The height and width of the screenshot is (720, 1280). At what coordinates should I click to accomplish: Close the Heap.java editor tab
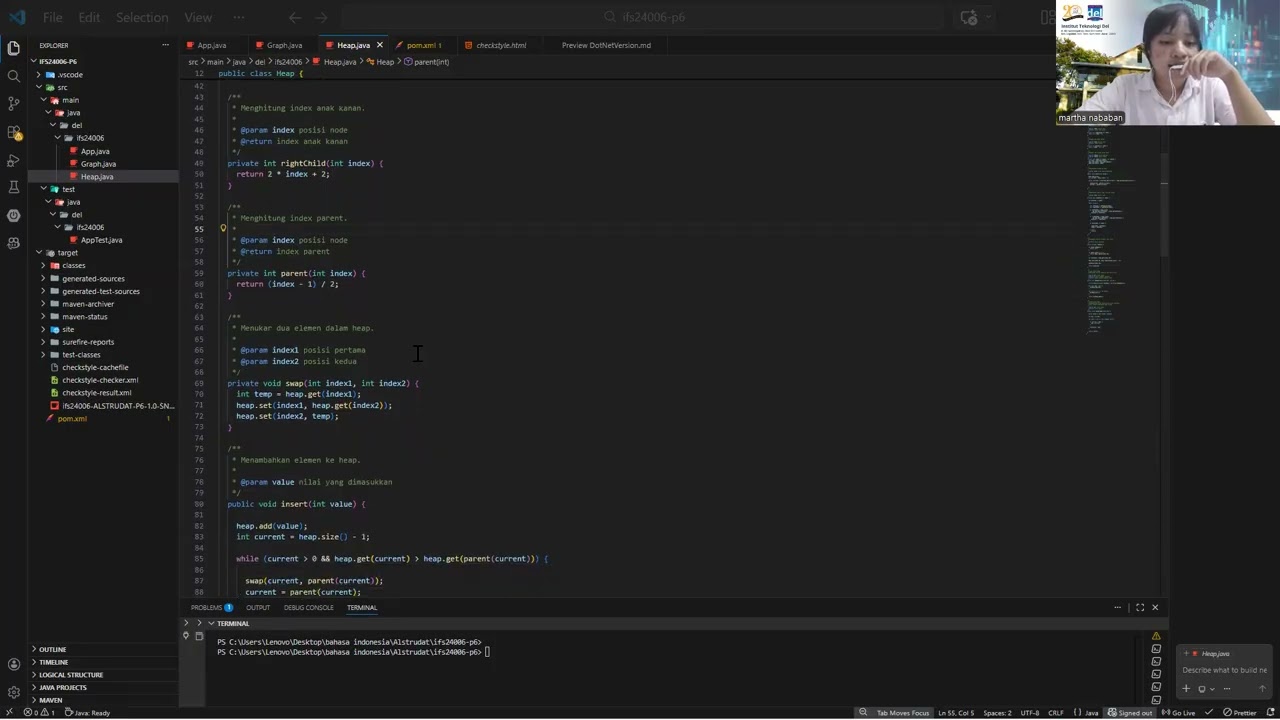pyautogui.click(x=380, y=45)
